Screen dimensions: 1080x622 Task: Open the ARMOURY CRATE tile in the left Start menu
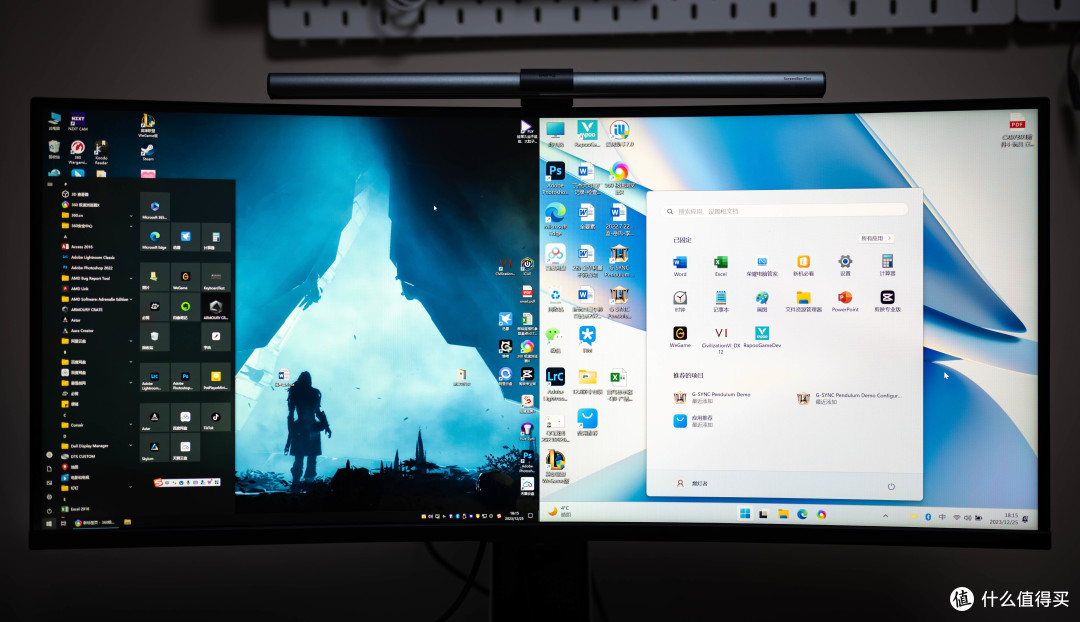tap(216, 308)
